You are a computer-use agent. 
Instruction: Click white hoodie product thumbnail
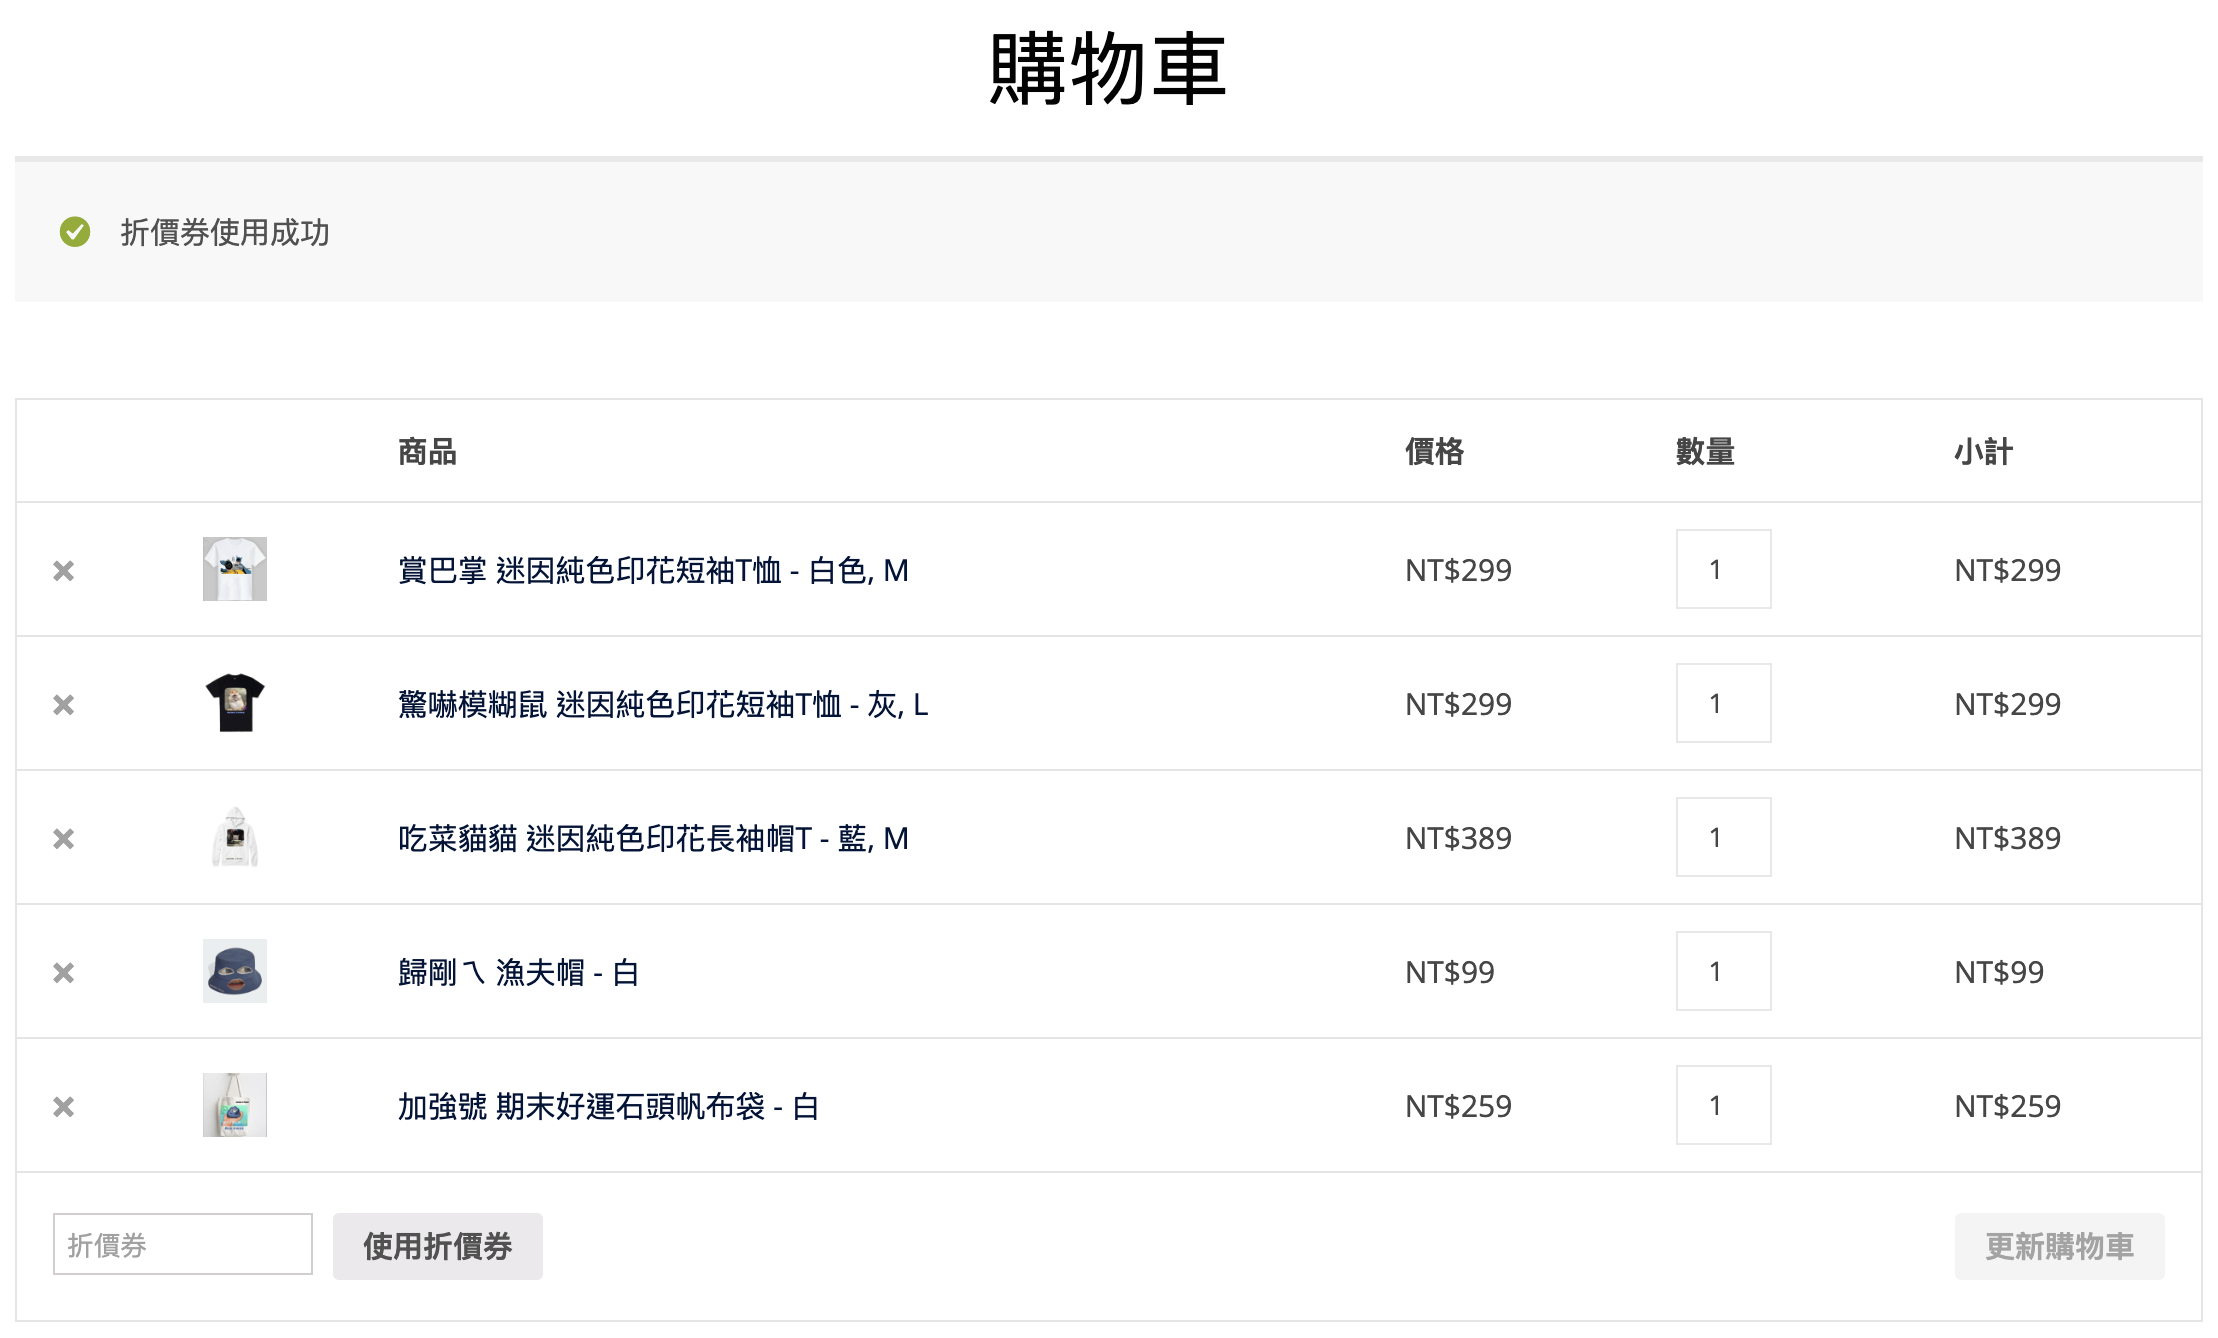coord(235,837)
